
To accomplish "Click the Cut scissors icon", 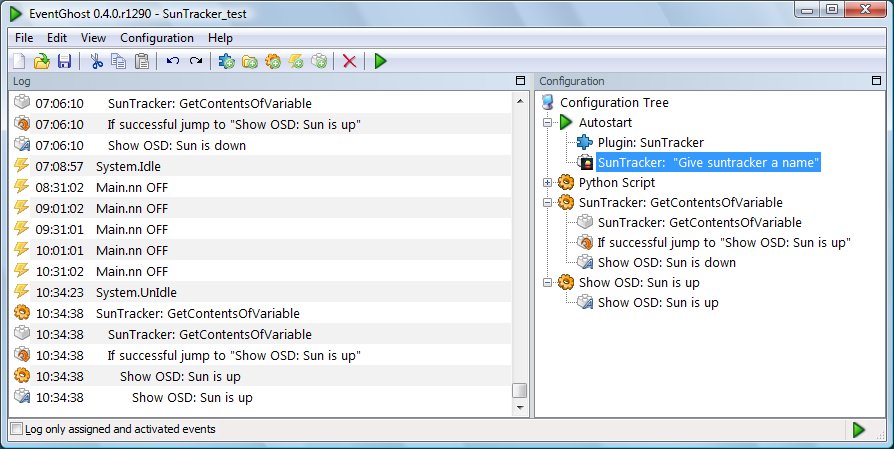I will (96, 61).
